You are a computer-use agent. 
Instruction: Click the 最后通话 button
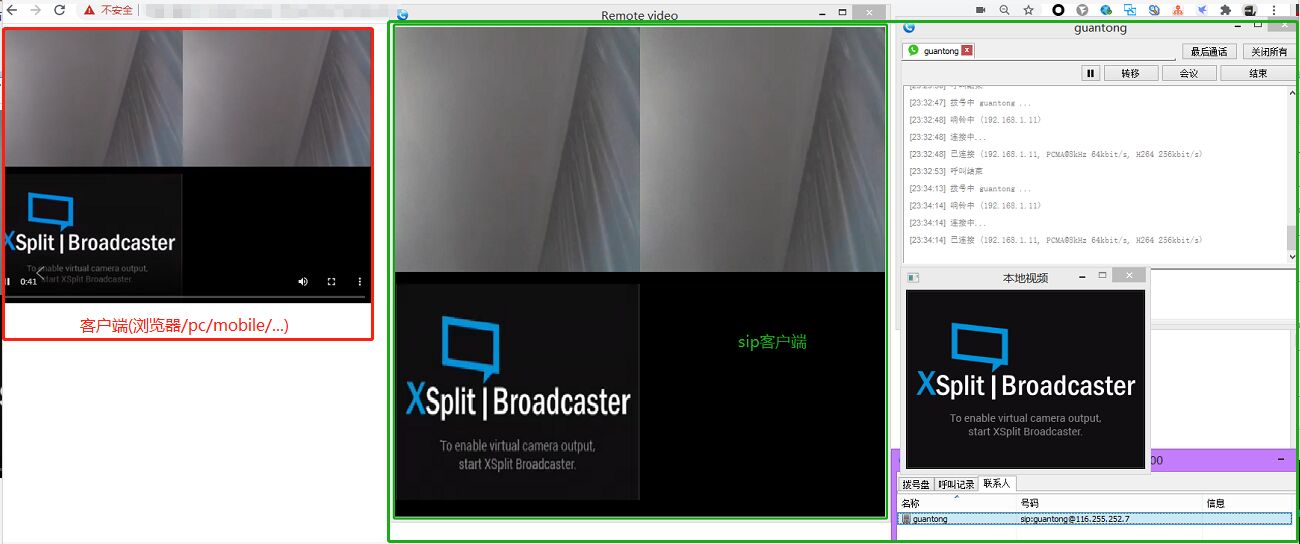1209,51
